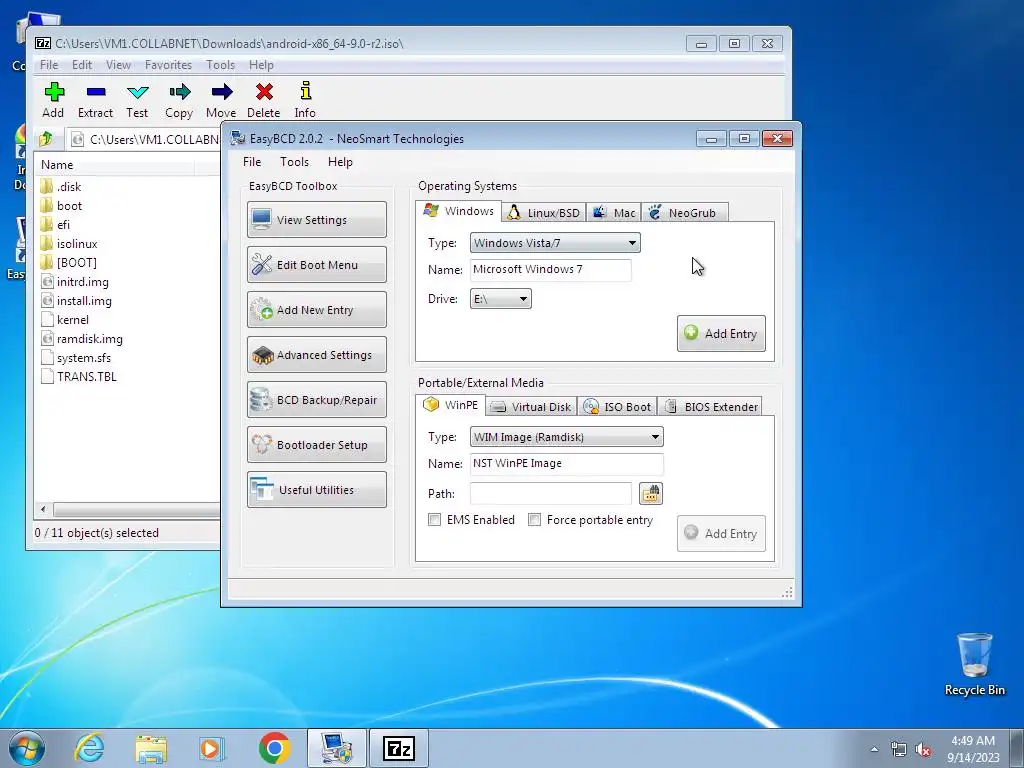Select install.img in 7-Zip list
The image size is (1024, 768).
[x=76, y=300]
